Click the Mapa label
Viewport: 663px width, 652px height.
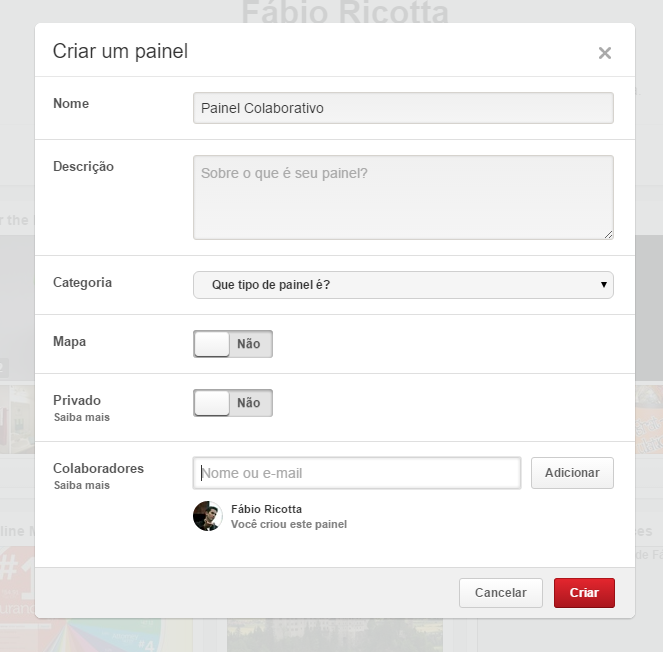tap(69, 341)
